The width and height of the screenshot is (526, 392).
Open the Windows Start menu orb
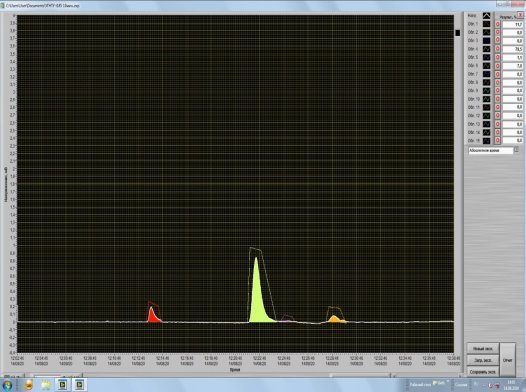click(x=7, y=385)
